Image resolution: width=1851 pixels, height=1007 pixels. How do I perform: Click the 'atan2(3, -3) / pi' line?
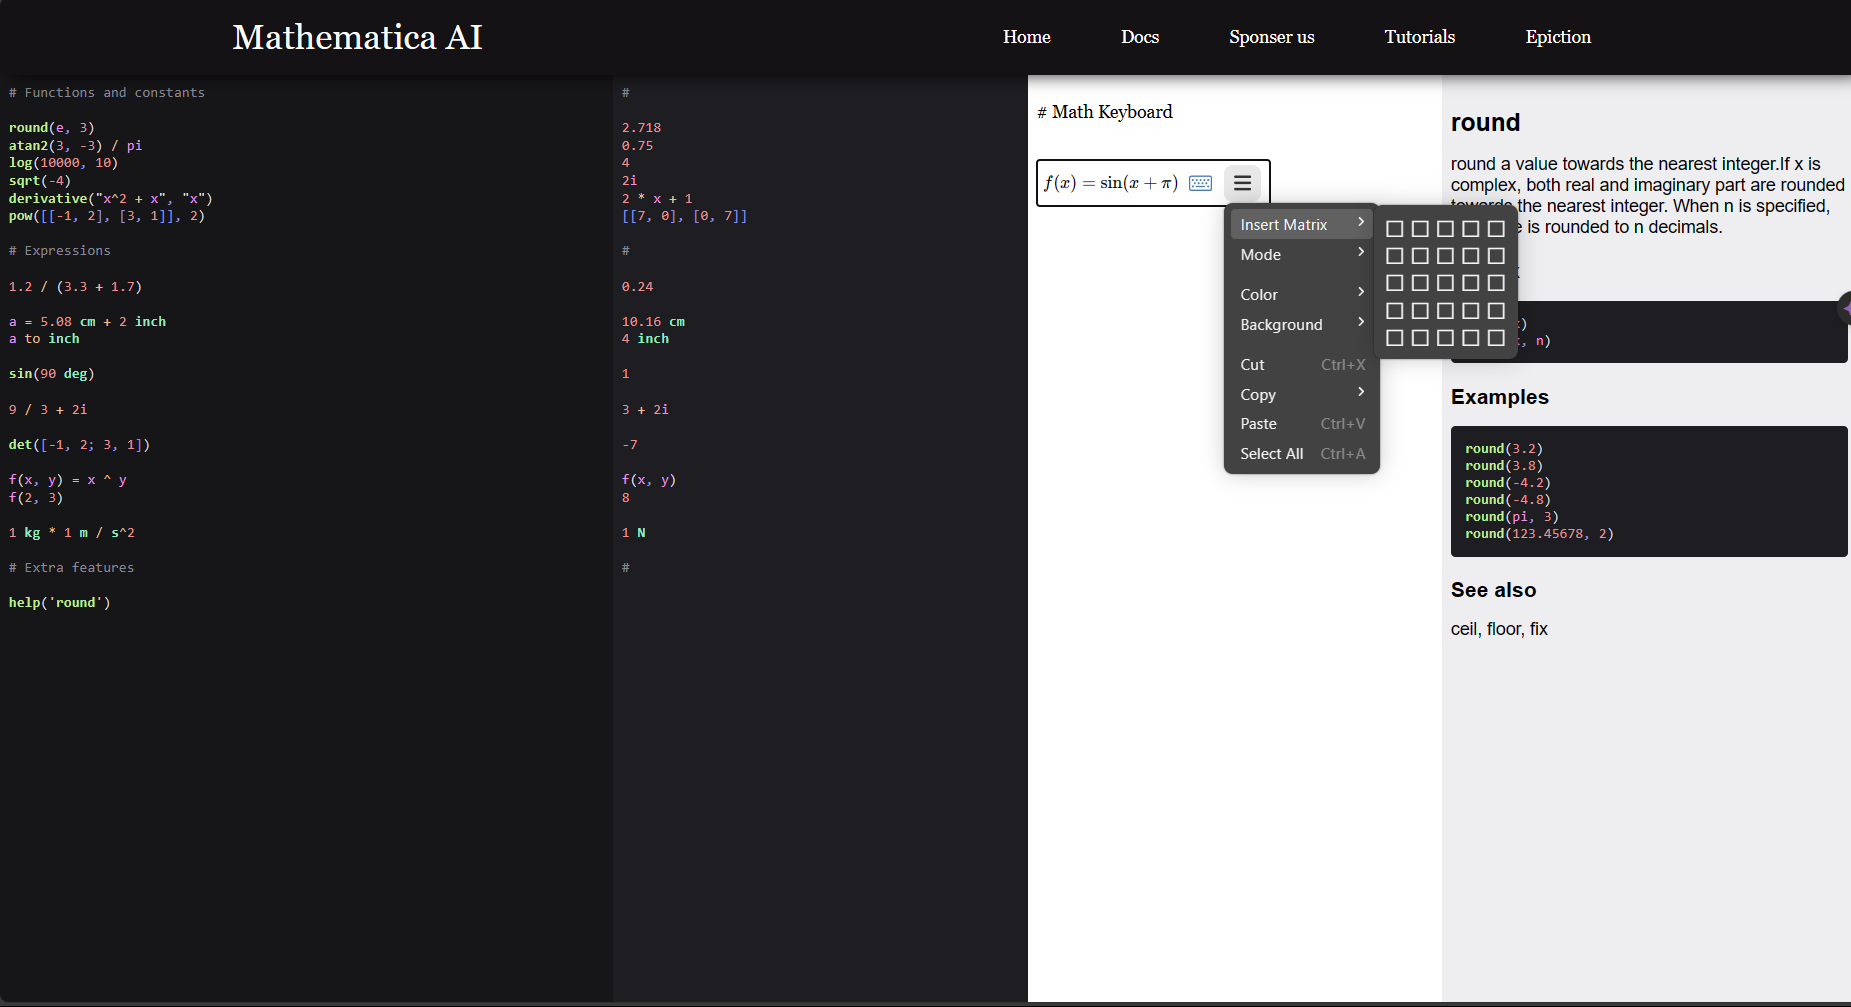click(x=75, y=146)
